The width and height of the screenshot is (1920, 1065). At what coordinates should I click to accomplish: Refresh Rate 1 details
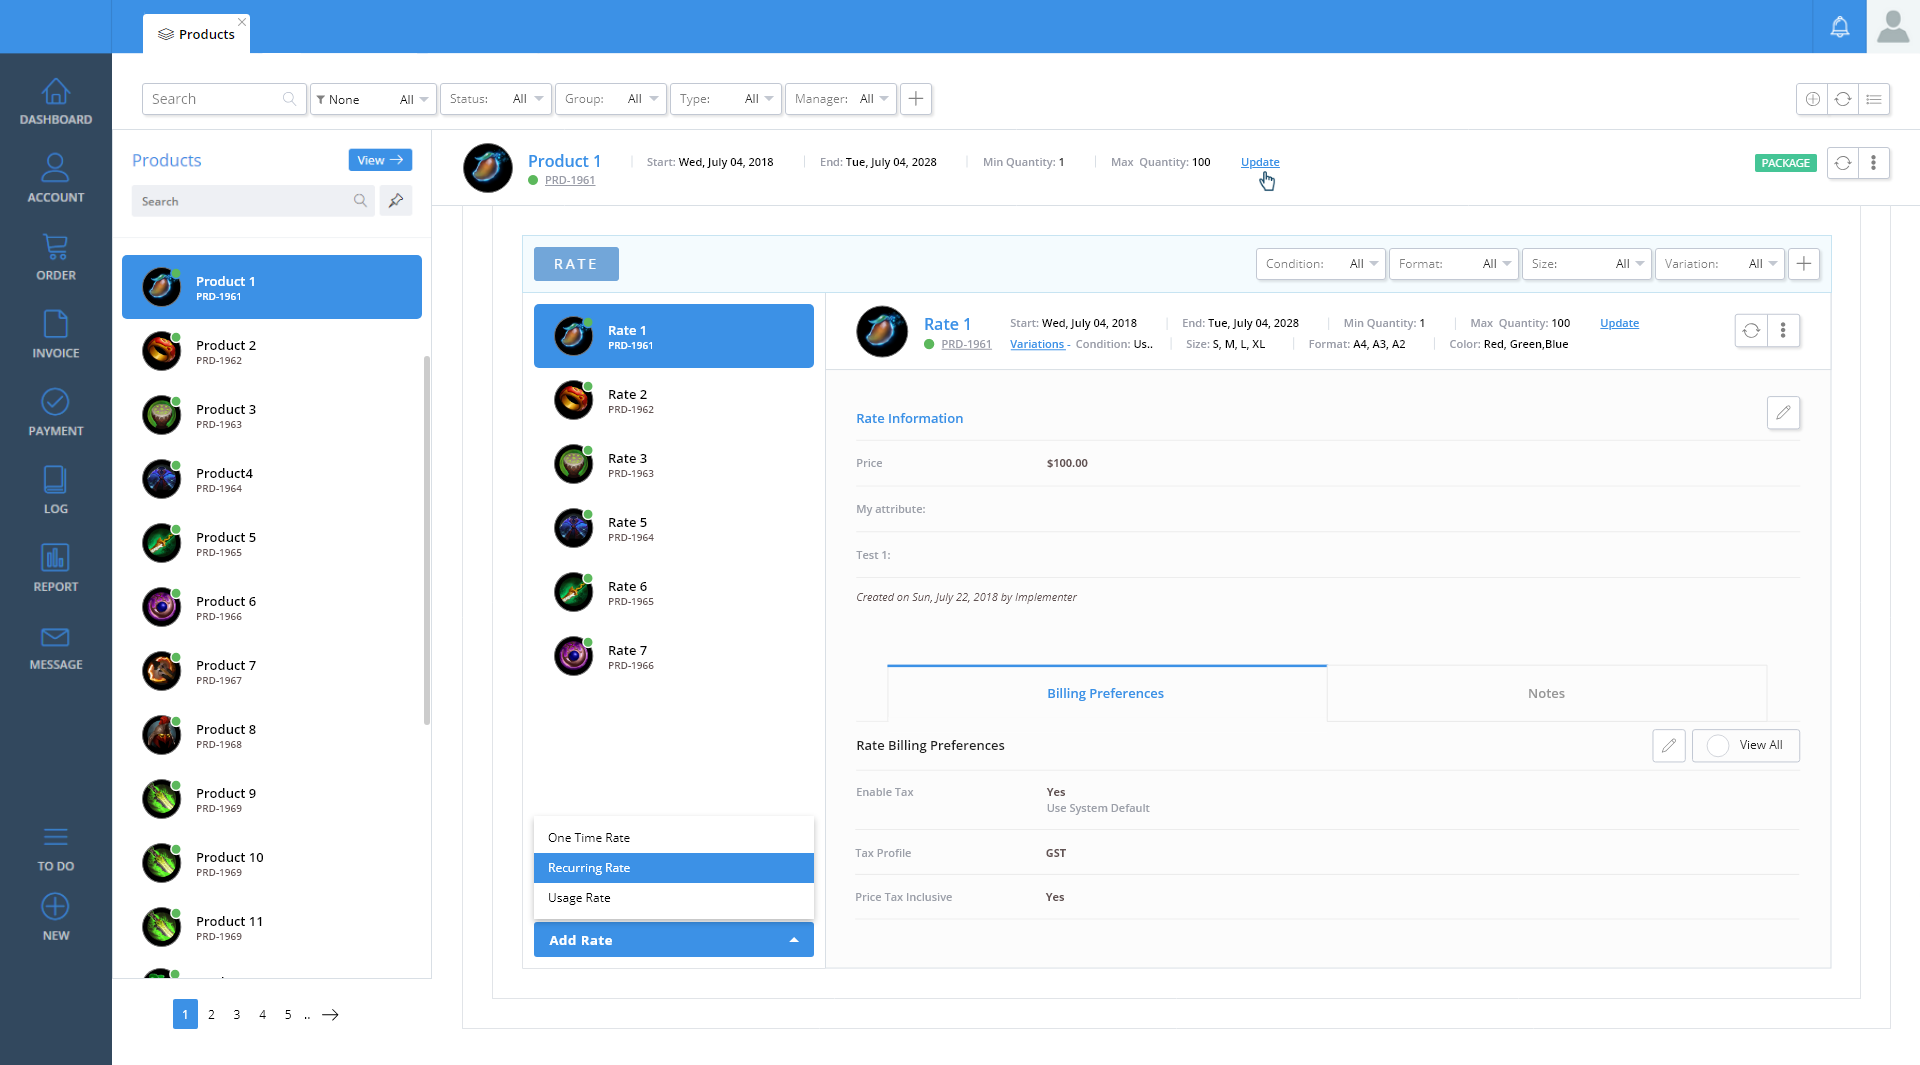click(x=1751, y=331)
